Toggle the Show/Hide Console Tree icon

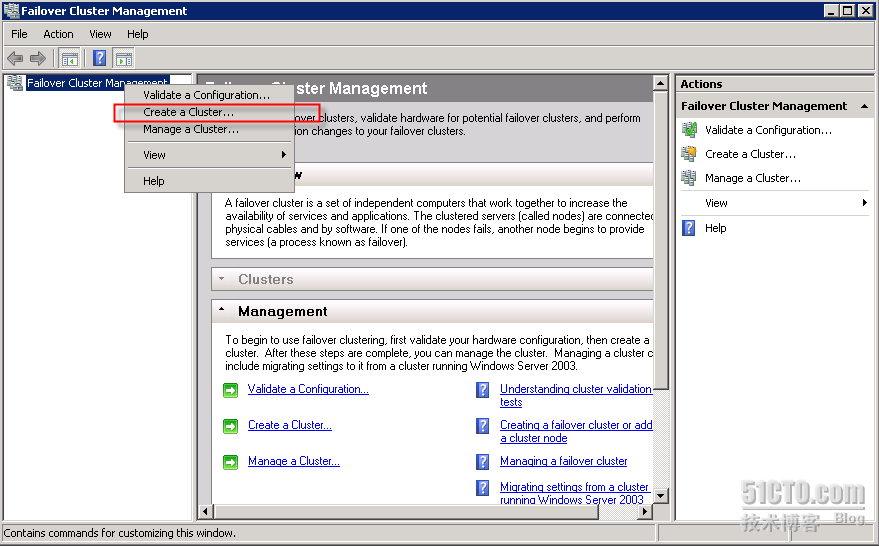(x=70, y=58)
